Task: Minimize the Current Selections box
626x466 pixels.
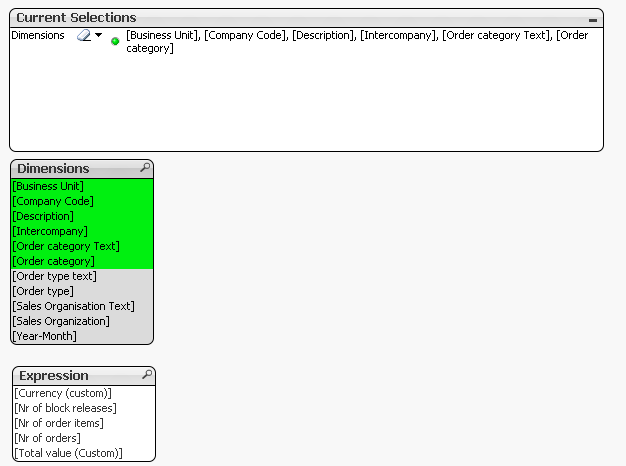Action: click(593, 20)
